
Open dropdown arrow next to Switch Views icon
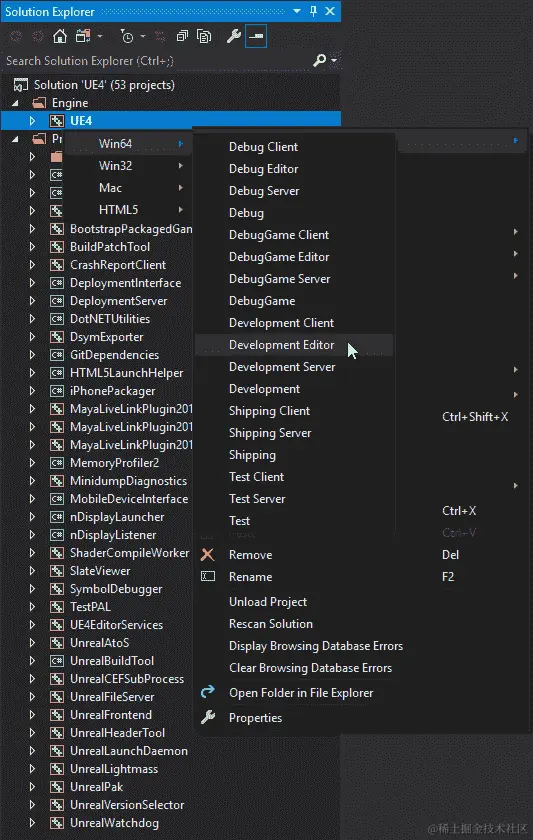(100, 36)
